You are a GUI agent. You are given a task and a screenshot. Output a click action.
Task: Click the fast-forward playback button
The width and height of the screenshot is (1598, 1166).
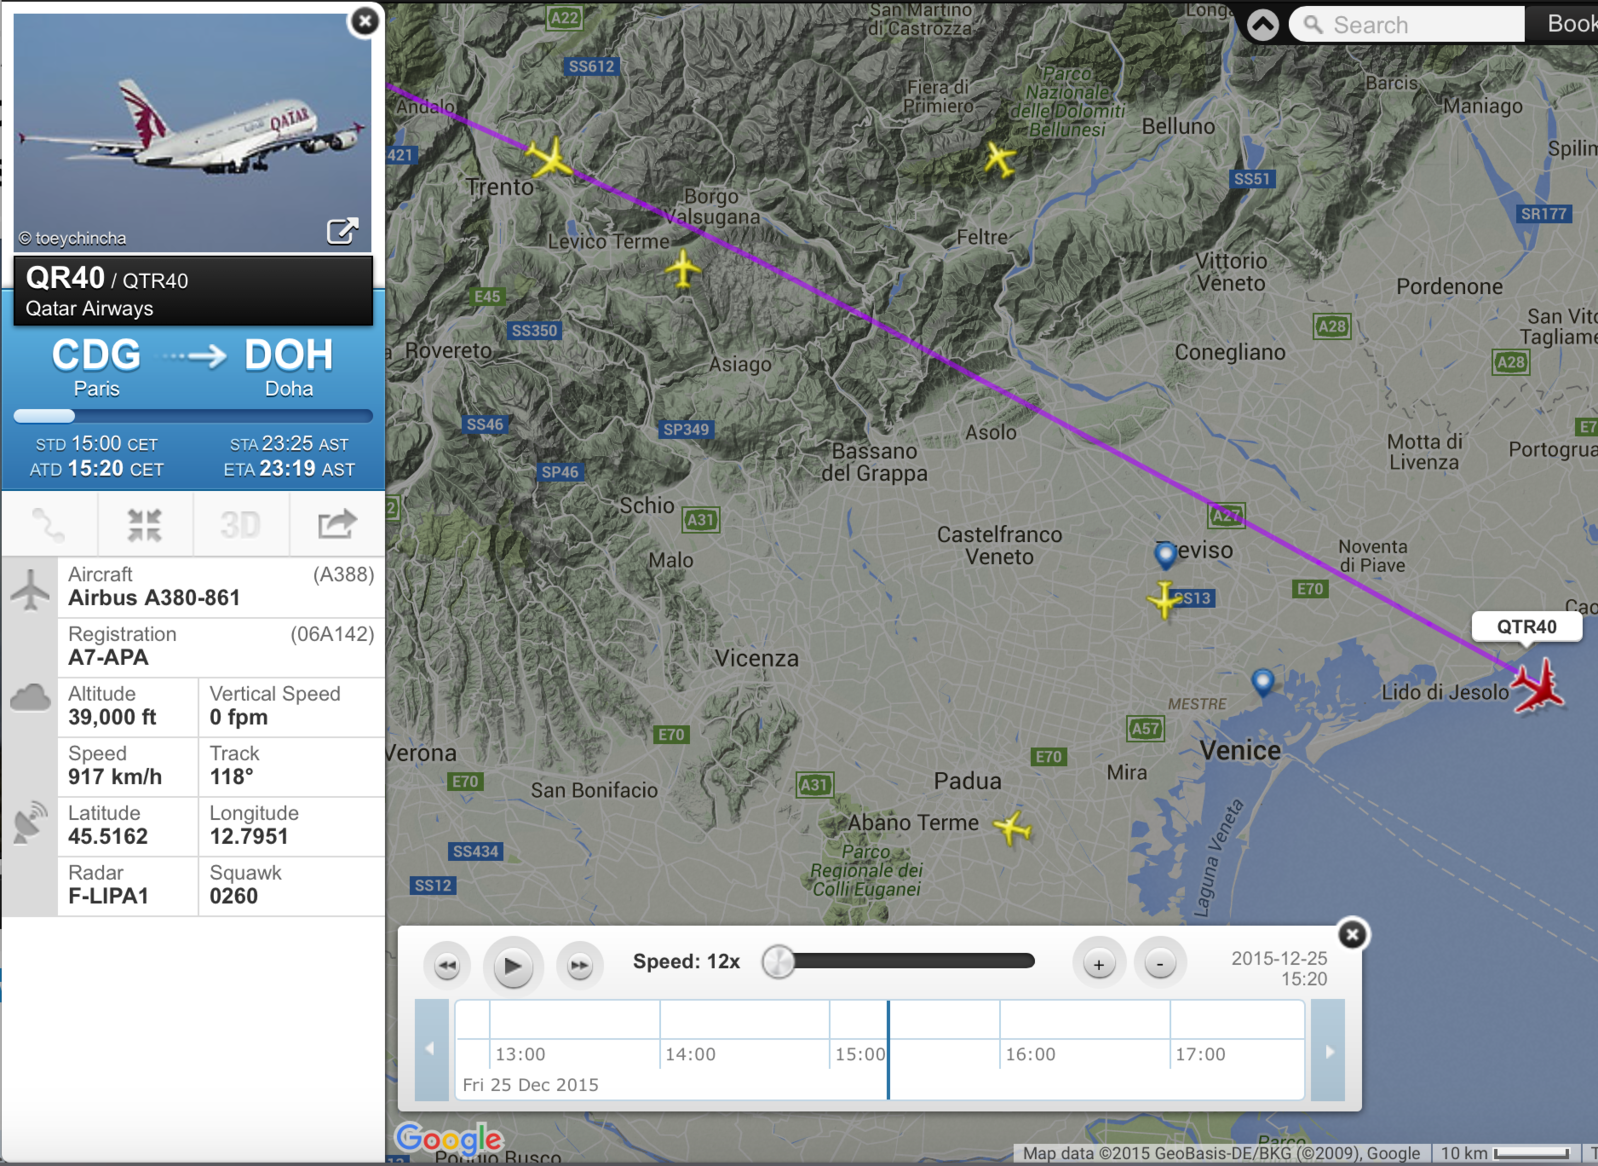(x=579, y=965)
